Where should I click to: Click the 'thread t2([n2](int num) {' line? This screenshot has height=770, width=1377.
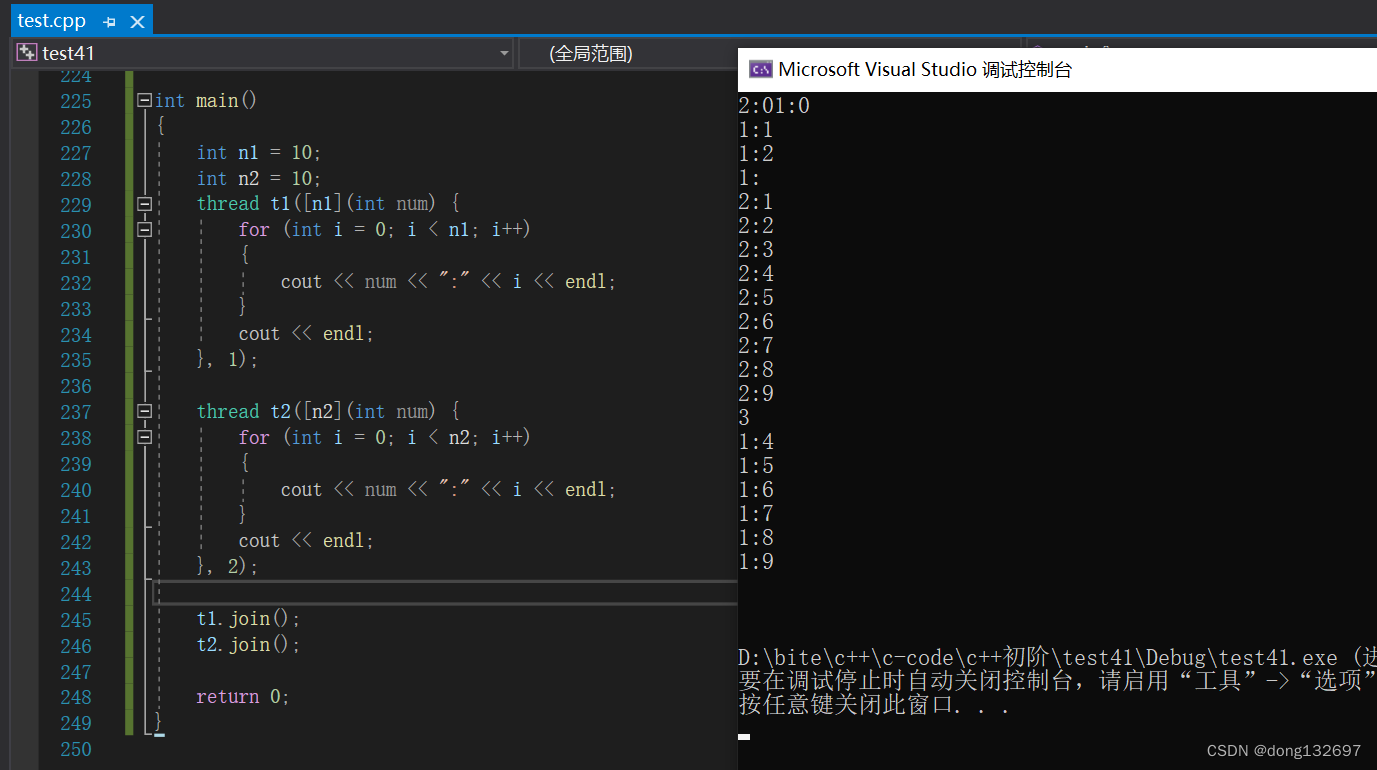point(328,411)
